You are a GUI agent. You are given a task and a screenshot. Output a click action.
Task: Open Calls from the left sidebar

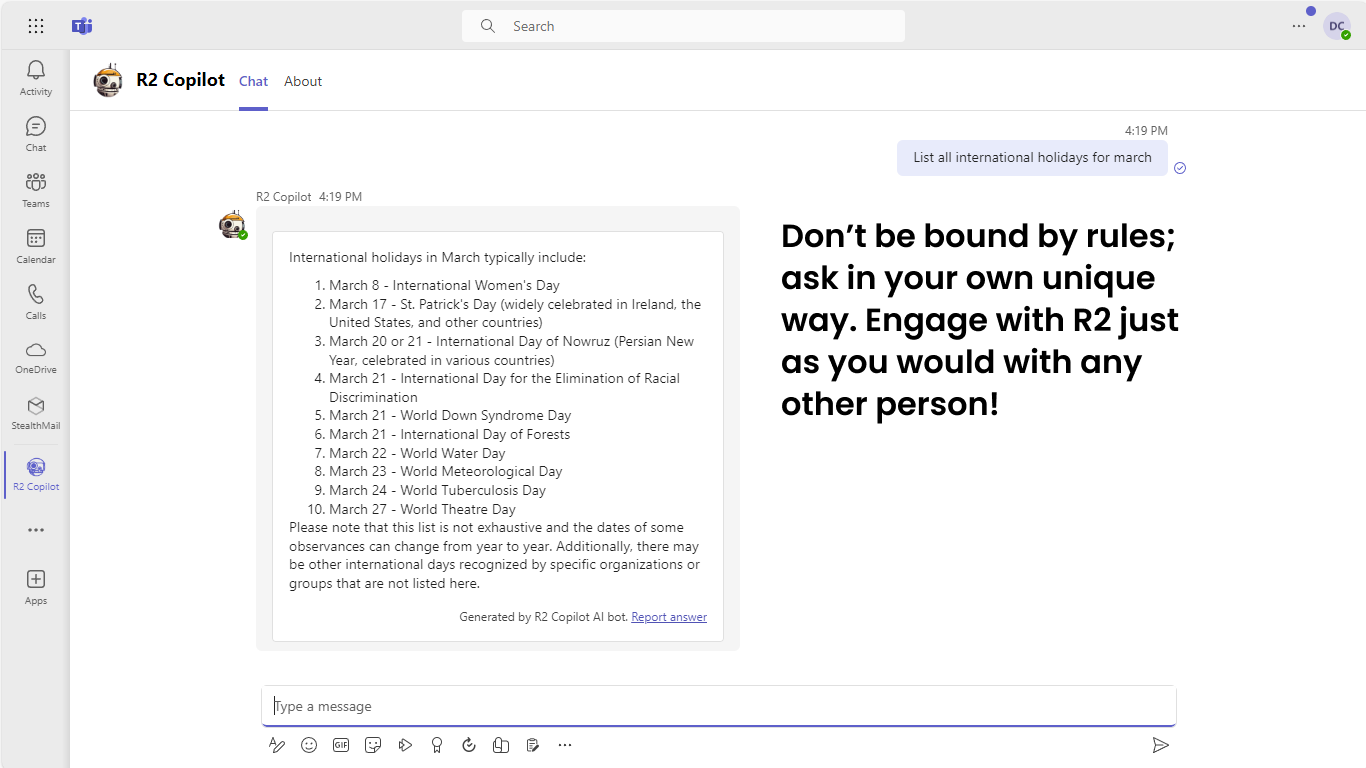[x=36, y=302]
